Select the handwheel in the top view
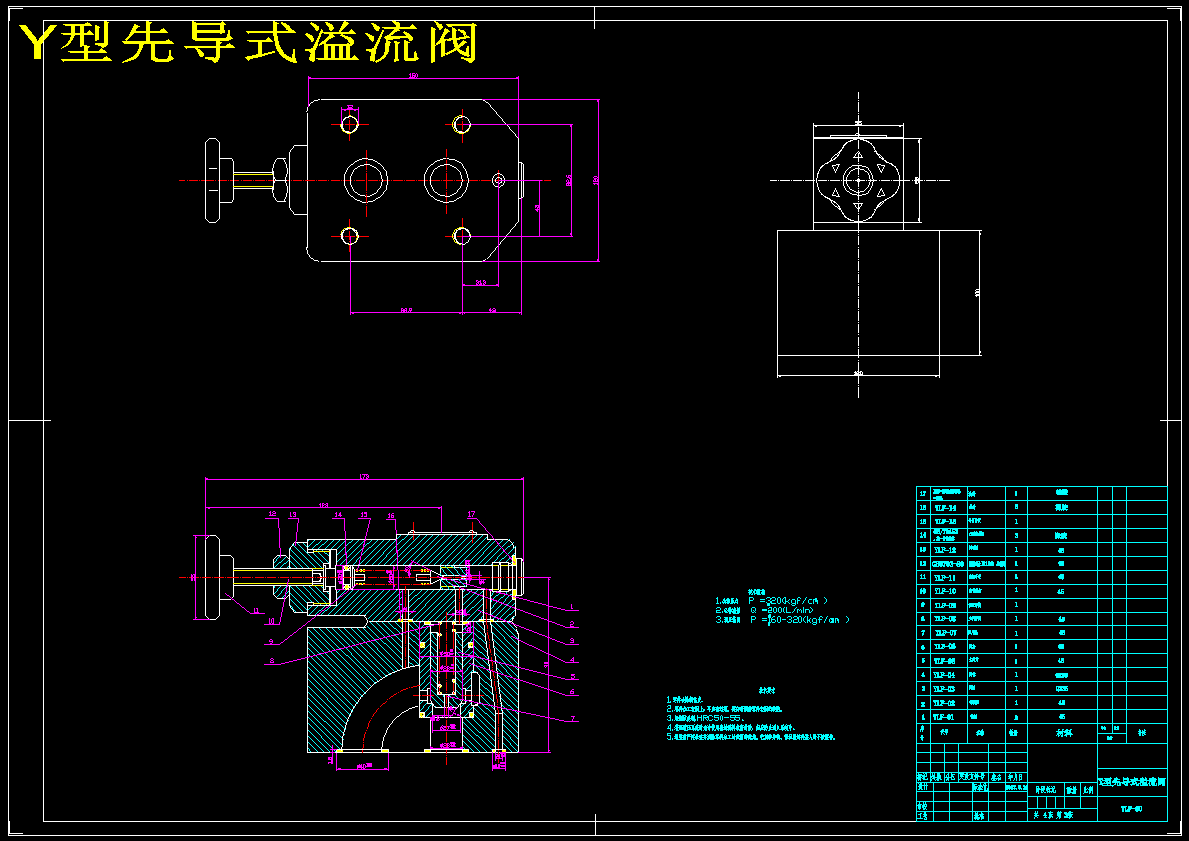Screen dimensions: 1189x841 click(220, 180)
